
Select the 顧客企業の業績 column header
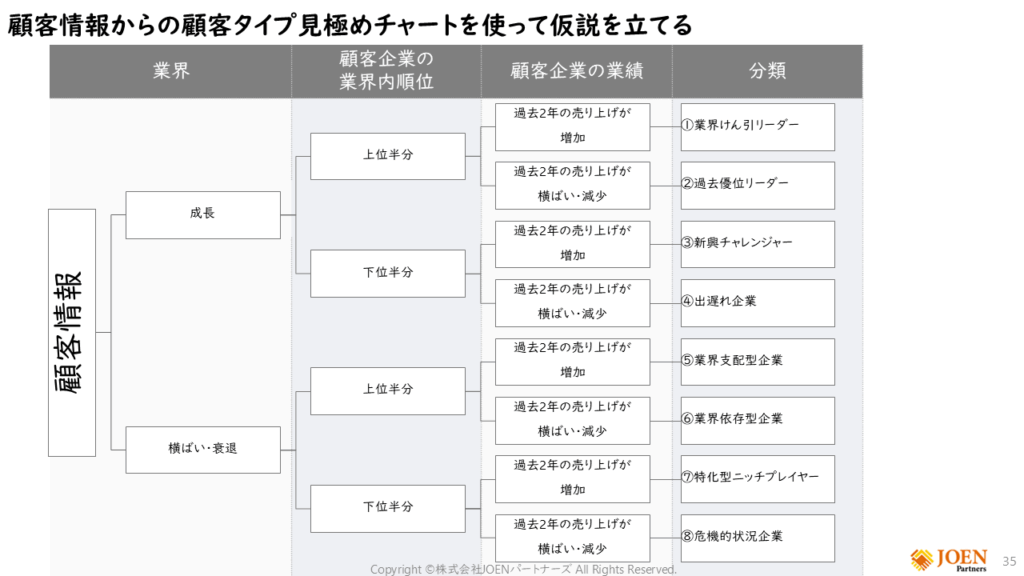[x=576, y=71]
